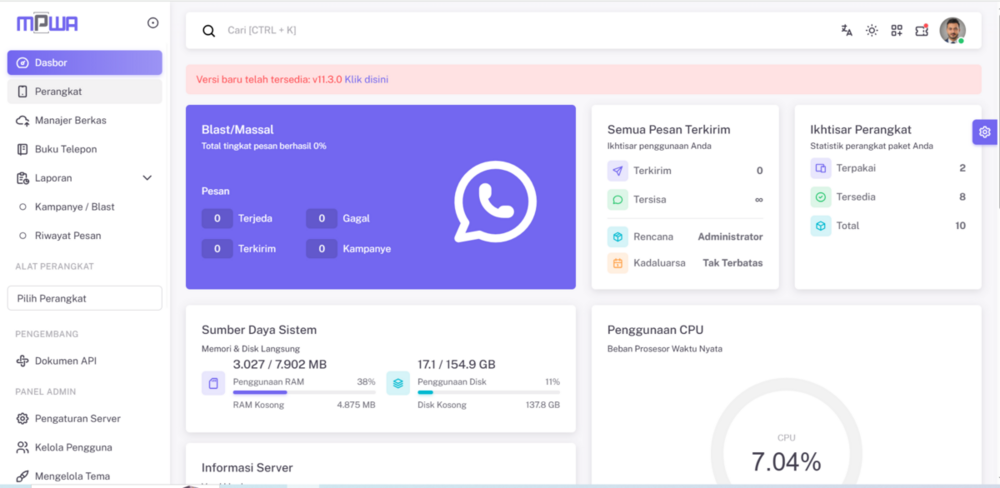Click the Tersisa chat bubble icon
This screenshot has height=488, width=1000.
coord(617,200)
